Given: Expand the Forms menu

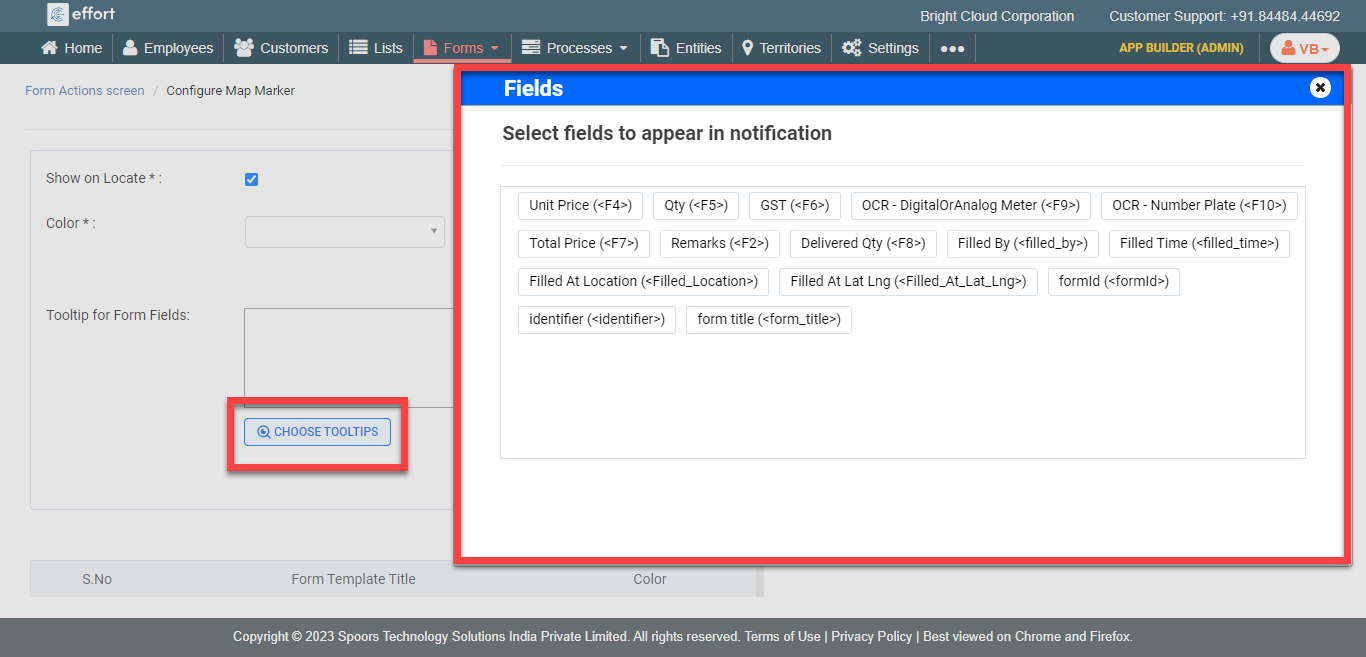Looking at the screenshot, I should point(462,48).
